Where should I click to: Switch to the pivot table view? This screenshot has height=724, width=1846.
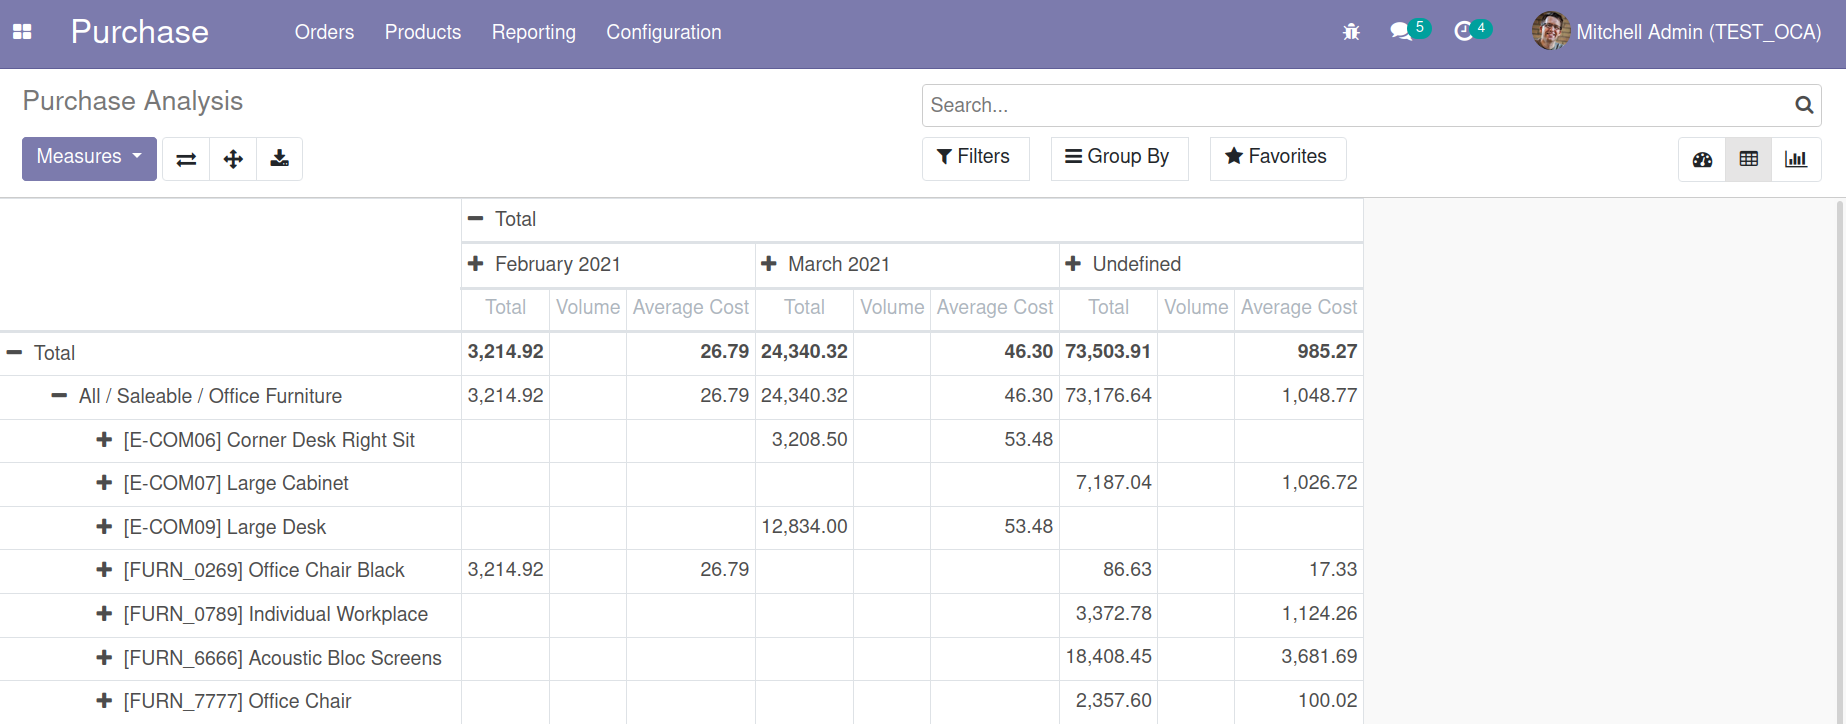click(x=1748, y=159)
